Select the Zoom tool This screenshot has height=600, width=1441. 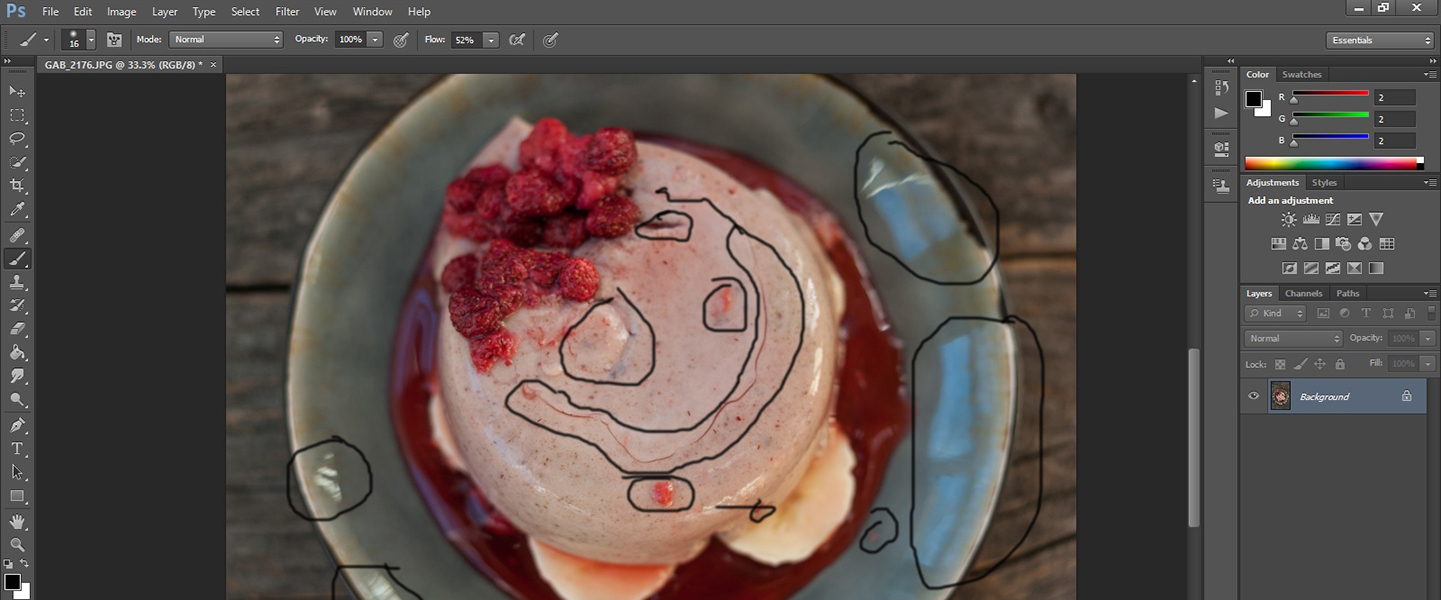point(17,545)
